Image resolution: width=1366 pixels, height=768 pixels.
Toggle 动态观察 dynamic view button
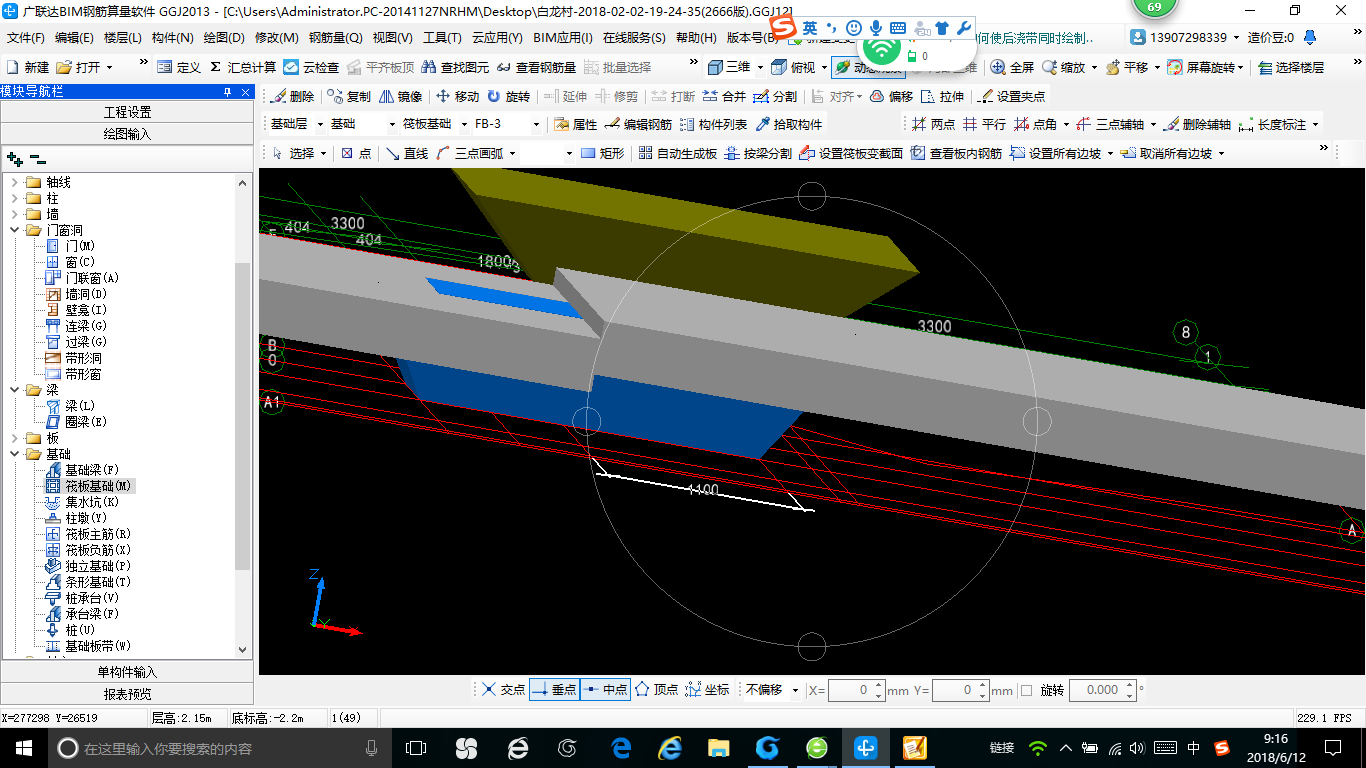tap(868, 67)
